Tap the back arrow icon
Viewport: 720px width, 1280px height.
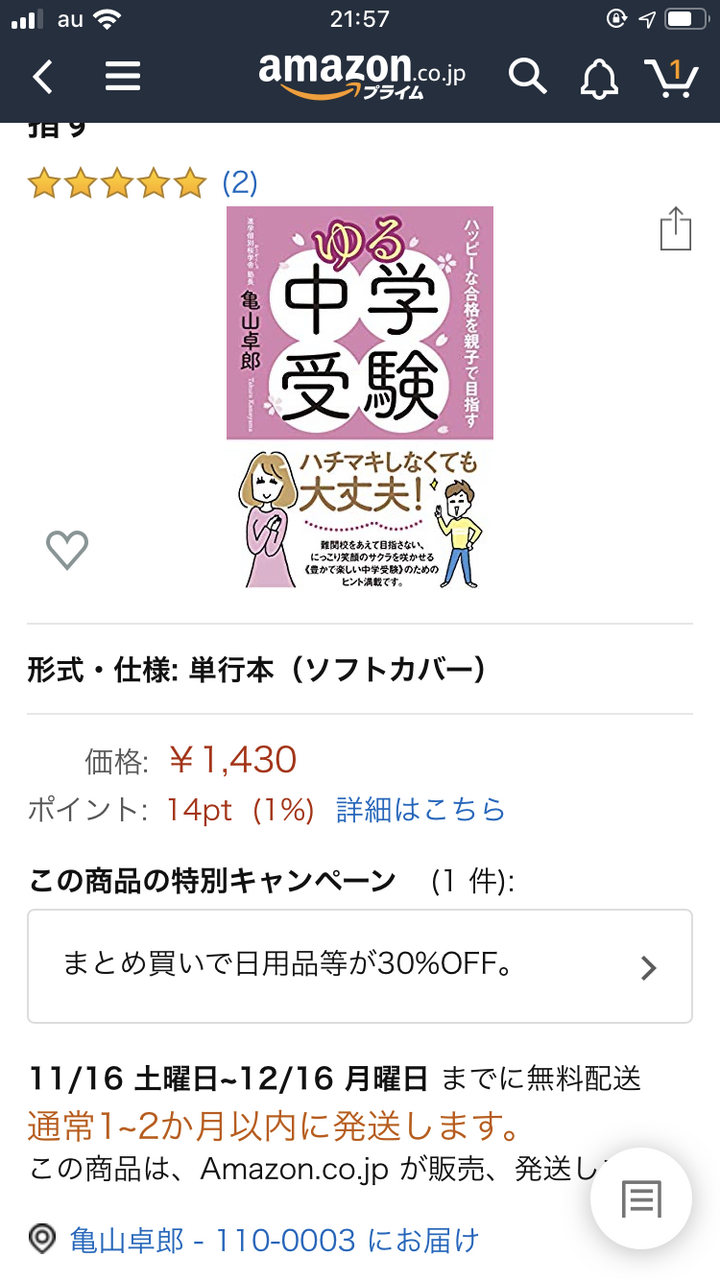pos(42,76)
